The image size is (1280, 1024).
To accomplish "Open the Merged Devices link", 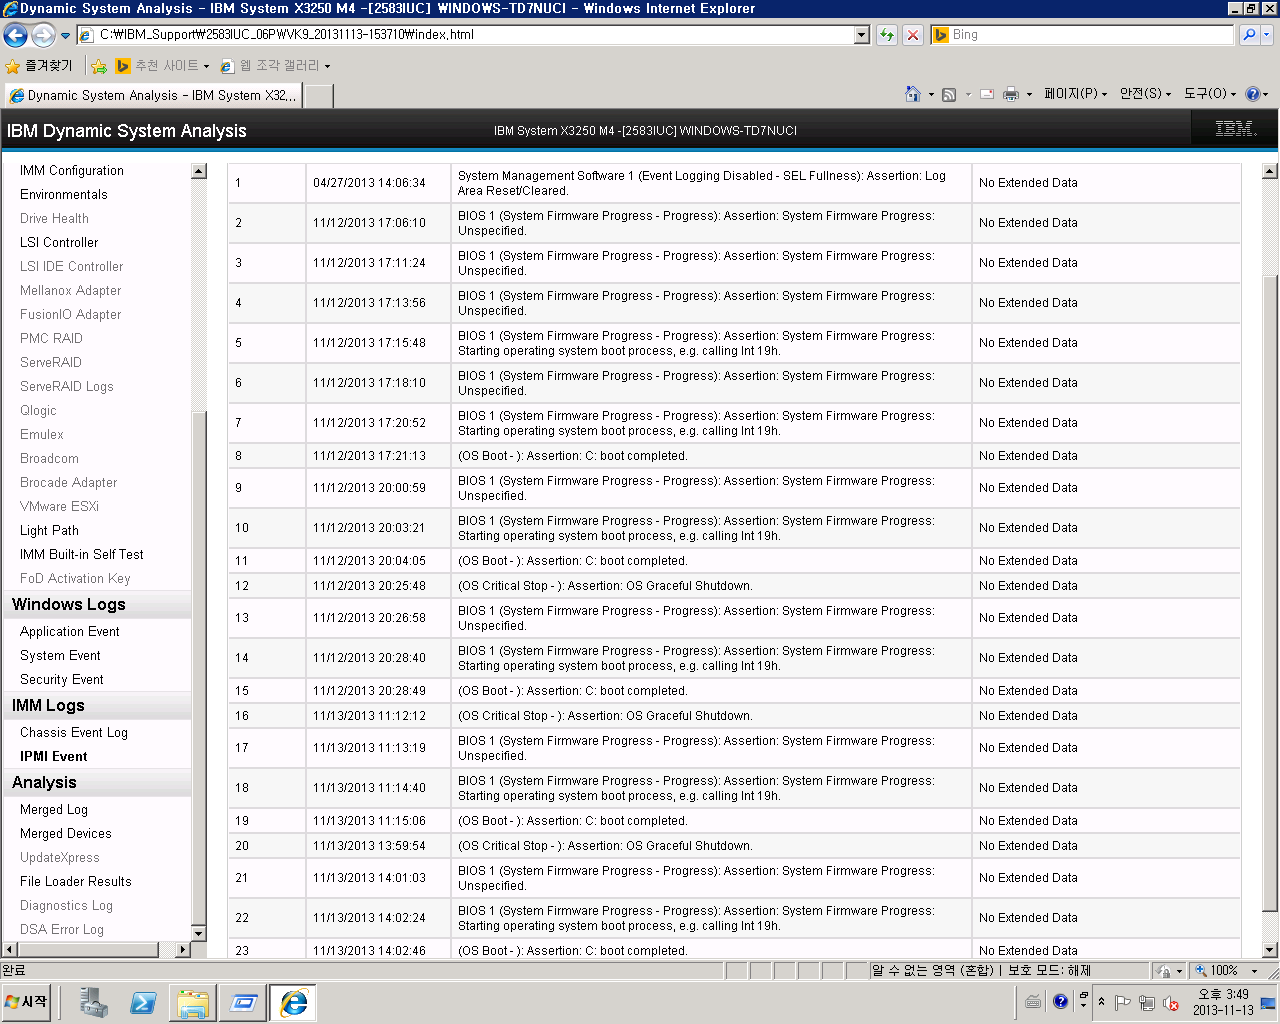I will (x=66, y=834).
